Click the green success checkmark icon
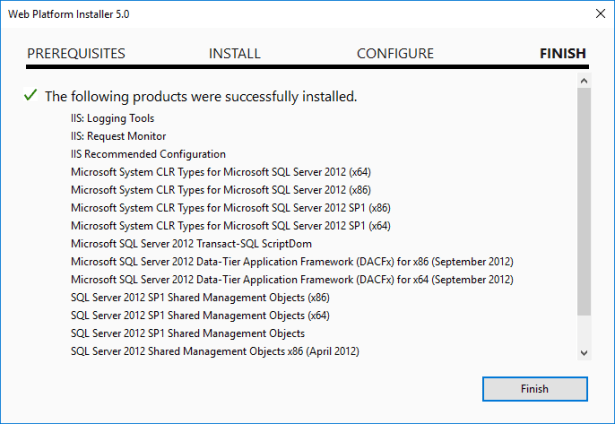615x424 pixels. click(x=30, y=95)
